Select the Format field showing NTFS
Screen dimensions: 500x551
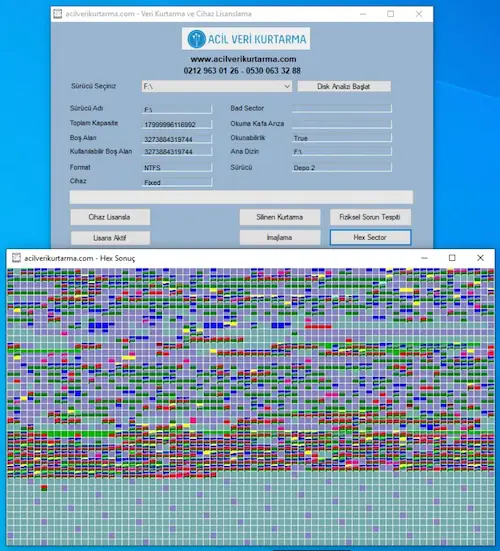(177, 168)
